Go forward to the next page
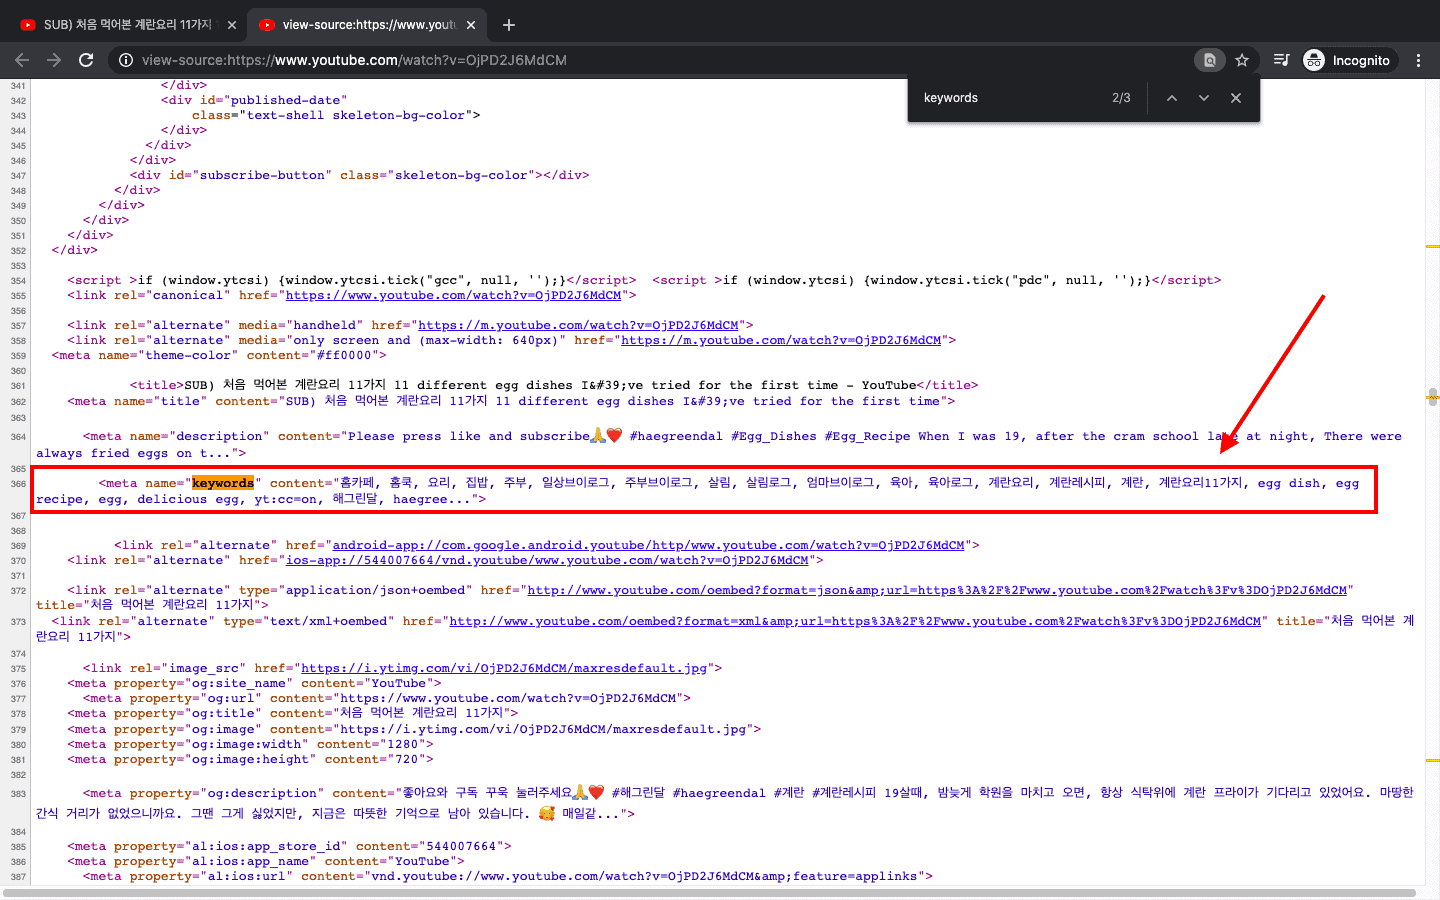Viewport: 1440px width, 900px height. point(54,60)
